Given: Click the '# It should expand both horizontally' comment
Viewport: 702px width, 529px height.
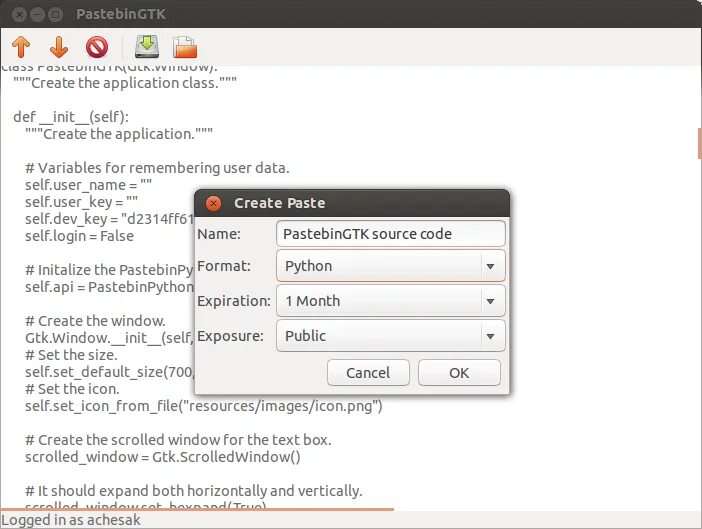Looking at the screenshot, I should click(193, 491).
